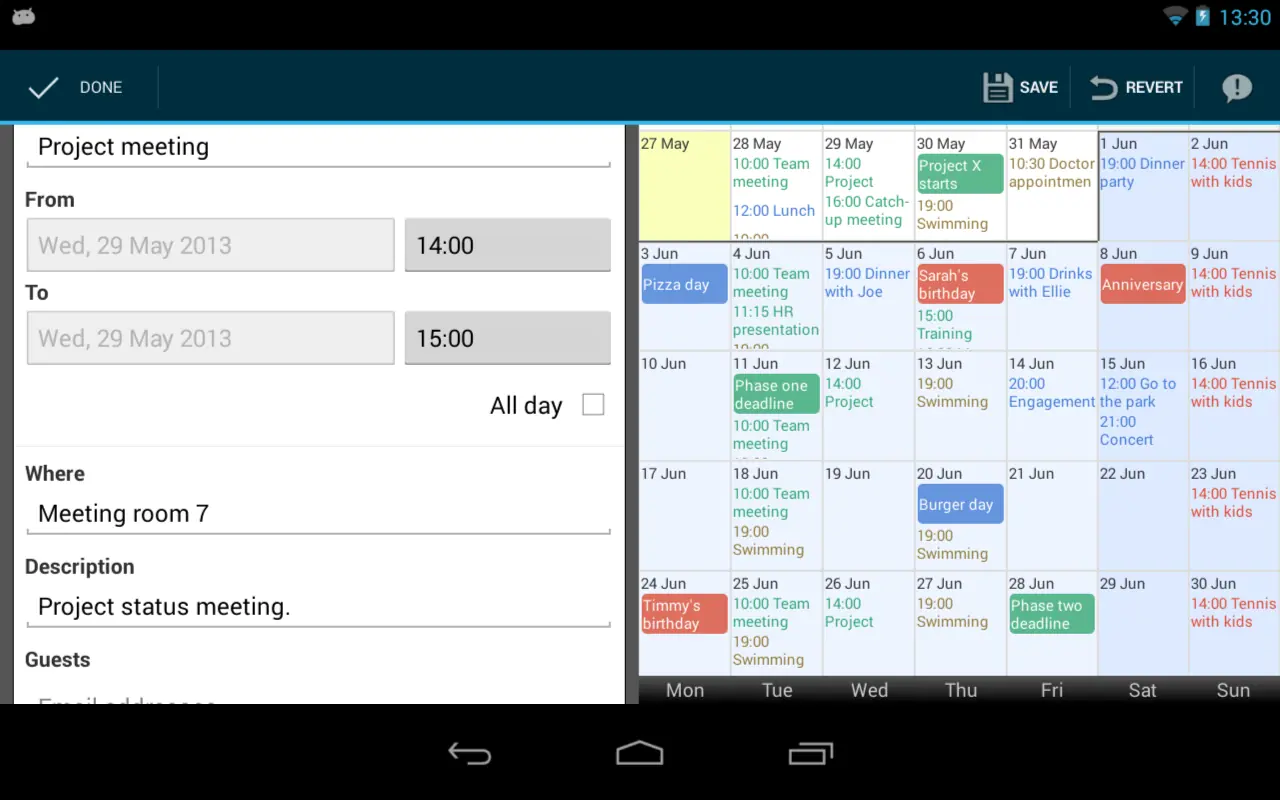Select the 10 Jun day cell
The image size is (1280, 800).
684,406
